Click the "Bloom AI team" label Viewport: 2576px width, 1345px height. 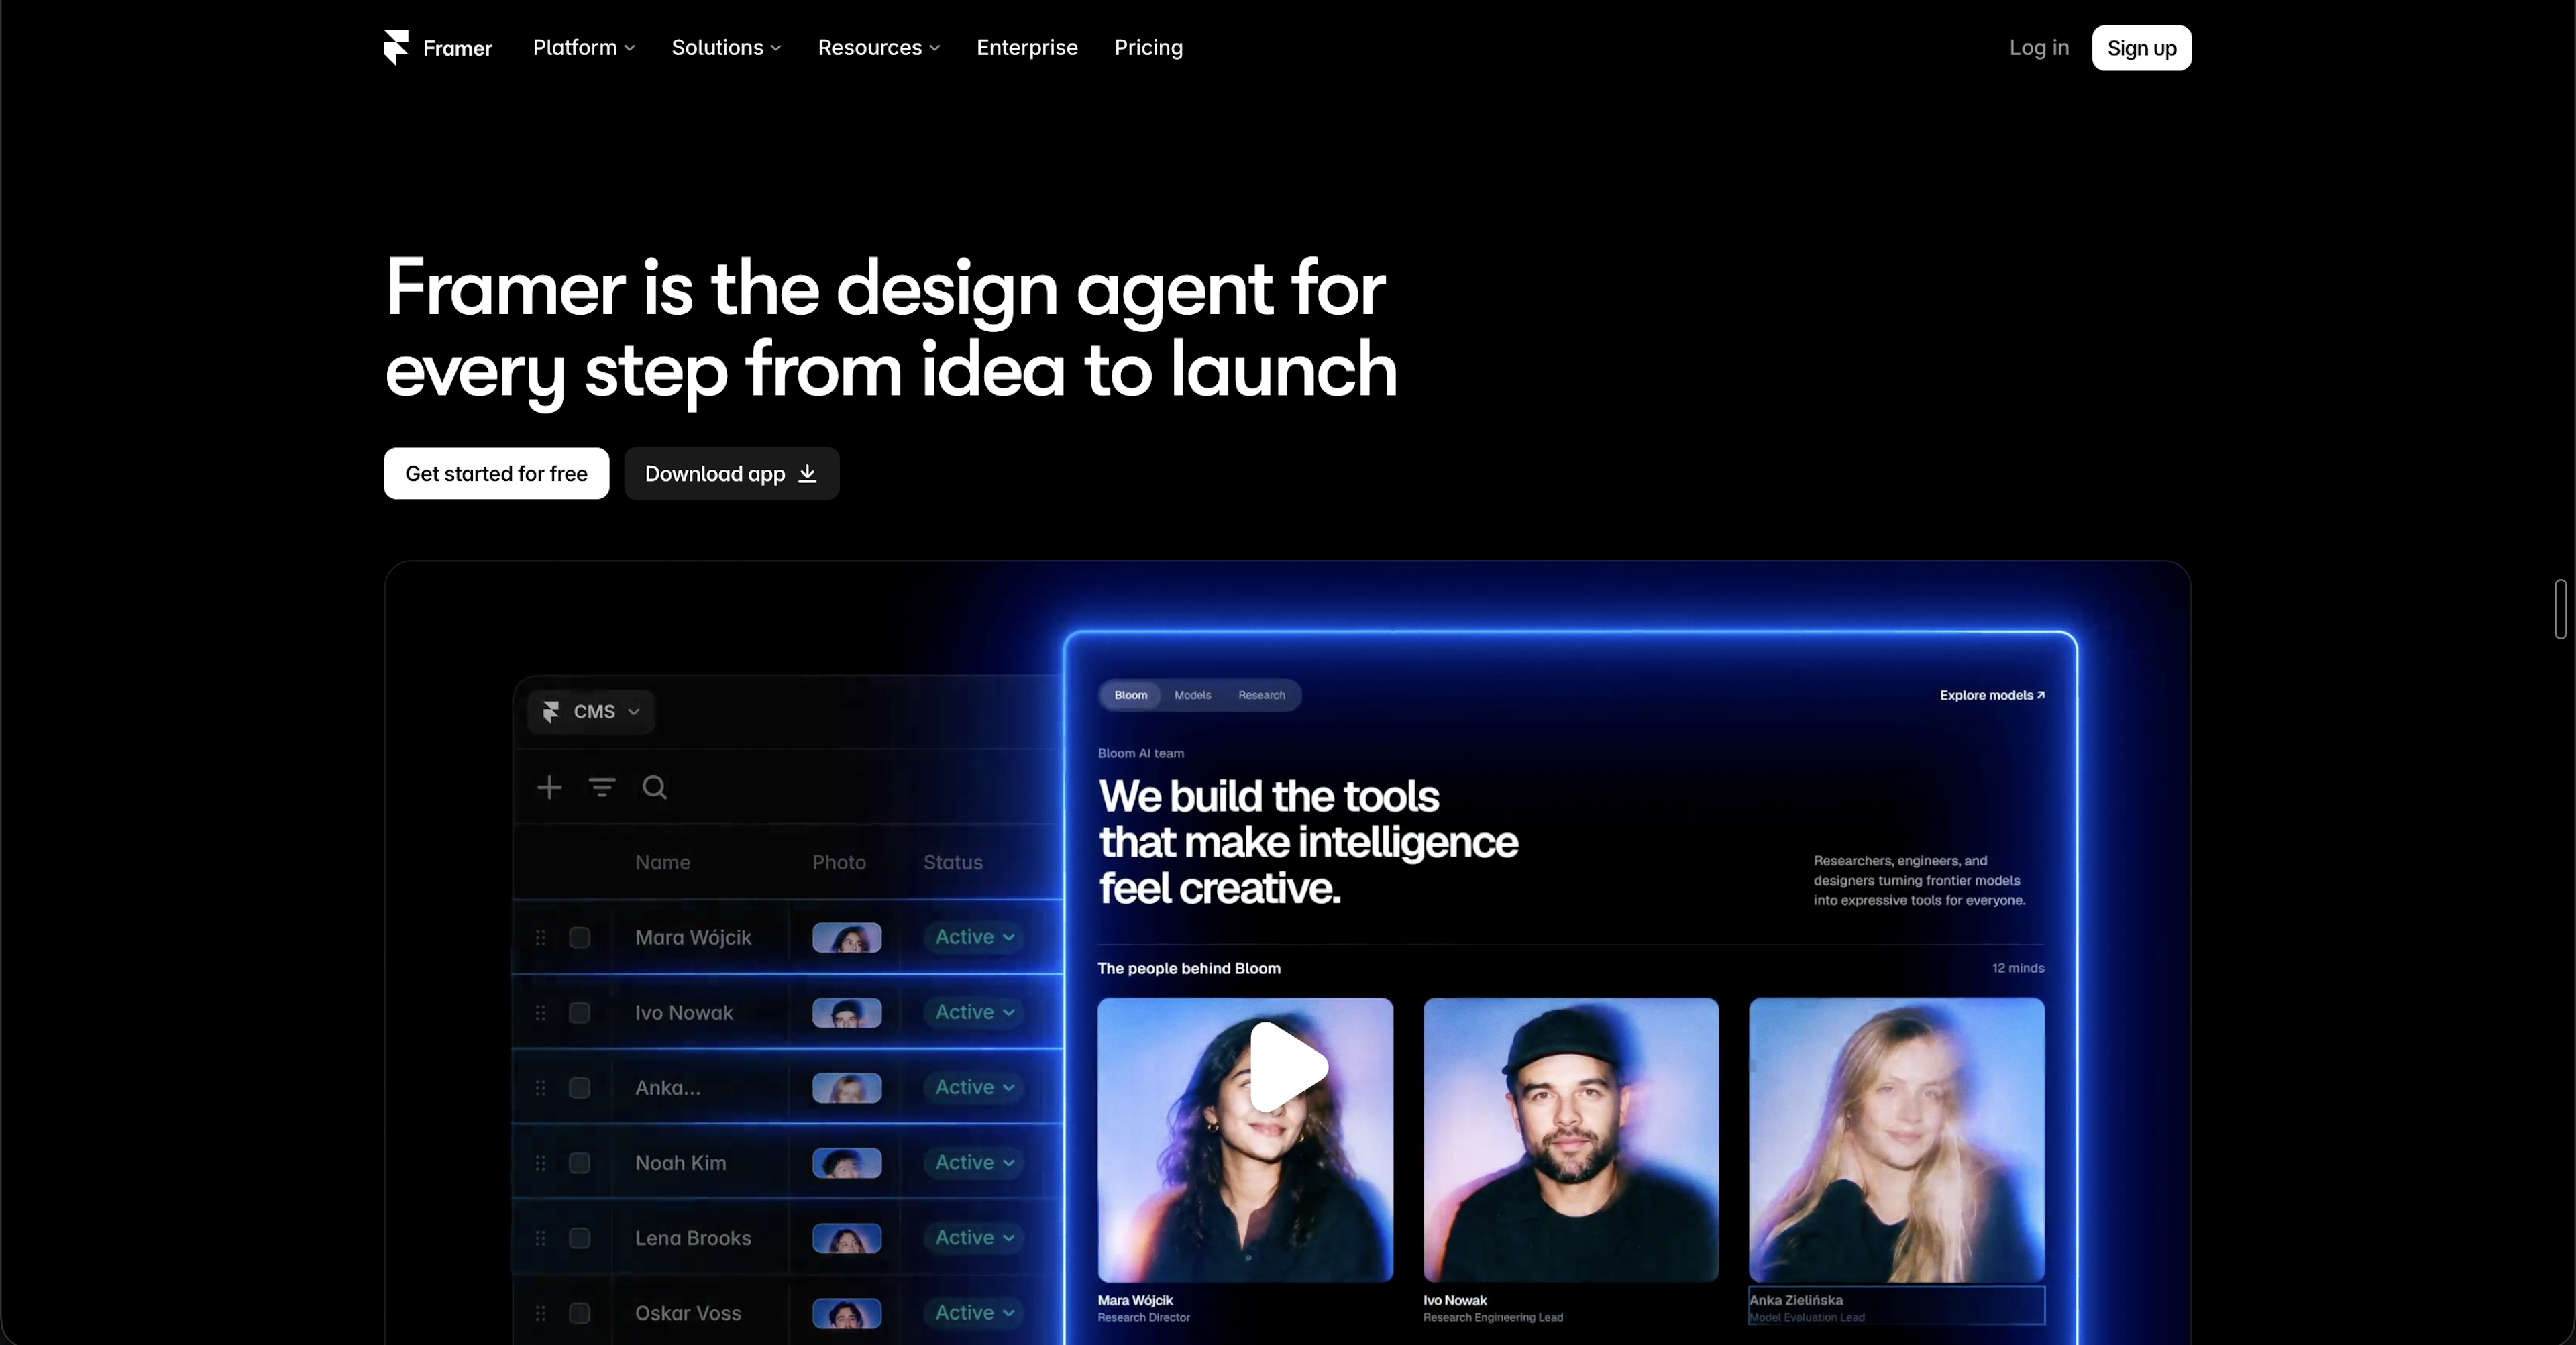point(1141,754)
